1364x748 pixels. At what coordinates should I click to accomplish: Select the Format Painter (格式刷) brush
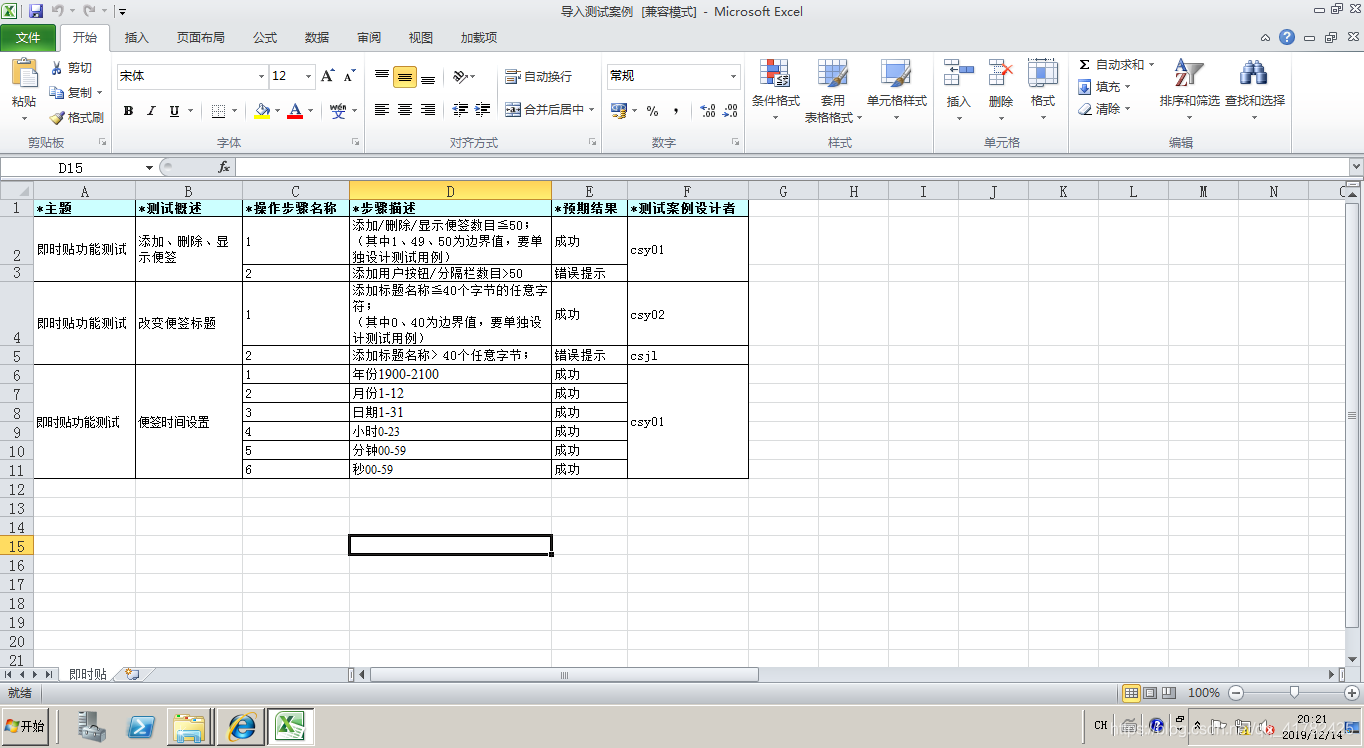[57, 117]
